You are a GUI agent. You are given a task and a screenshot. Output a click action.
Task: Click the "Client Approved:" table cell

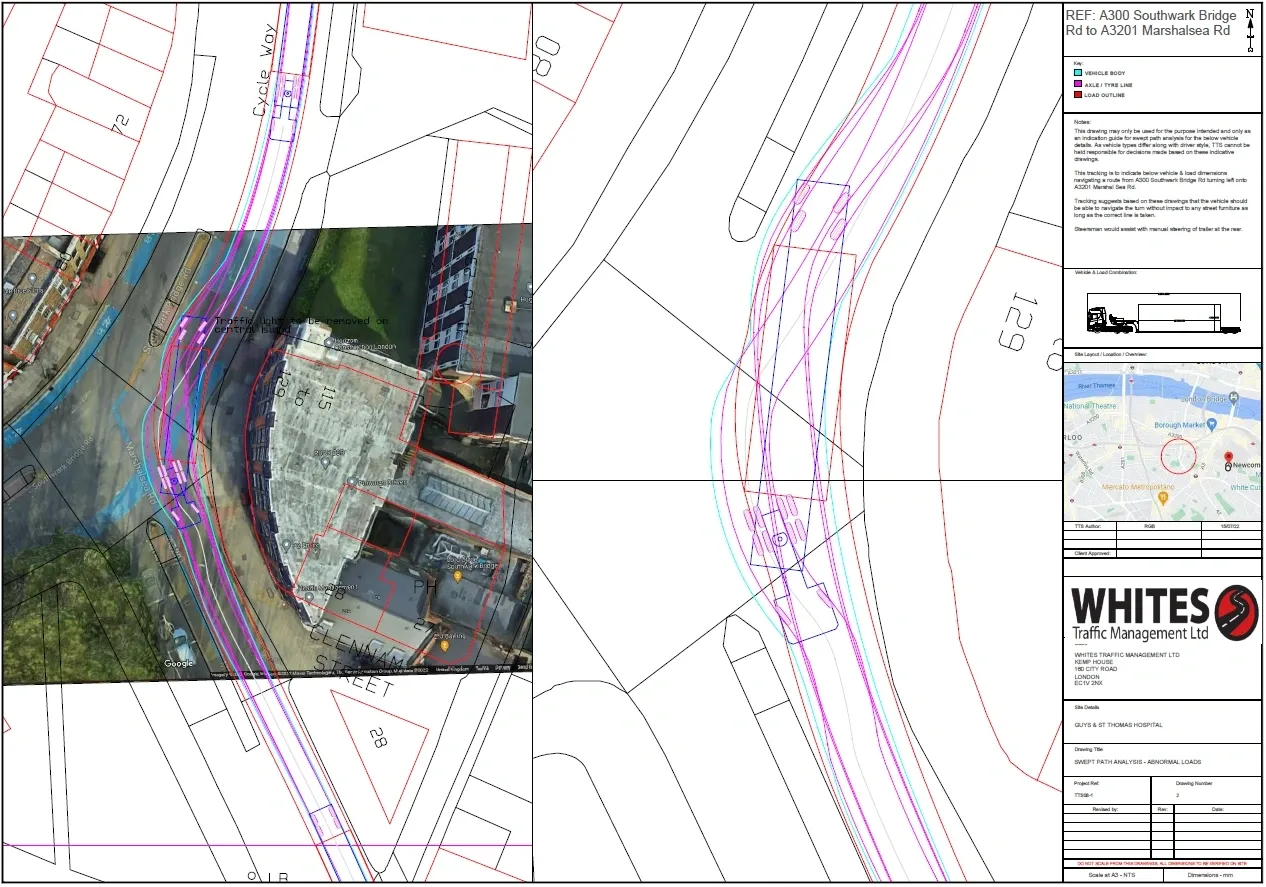[x=1089, y=553]
